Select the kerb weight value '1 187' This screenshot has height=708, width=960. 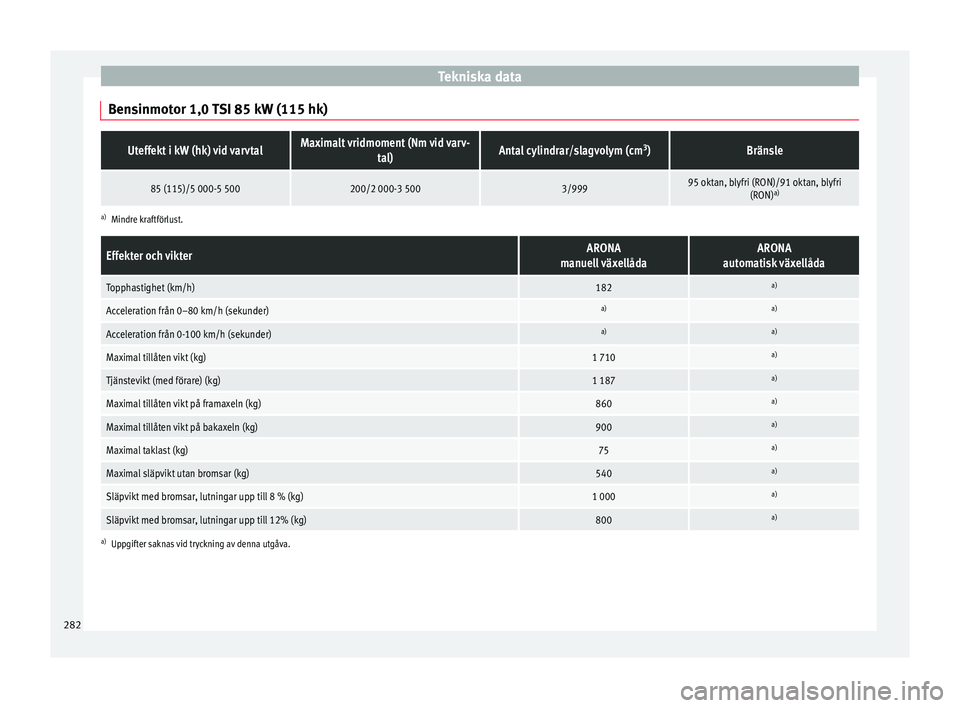coord(604,380)
